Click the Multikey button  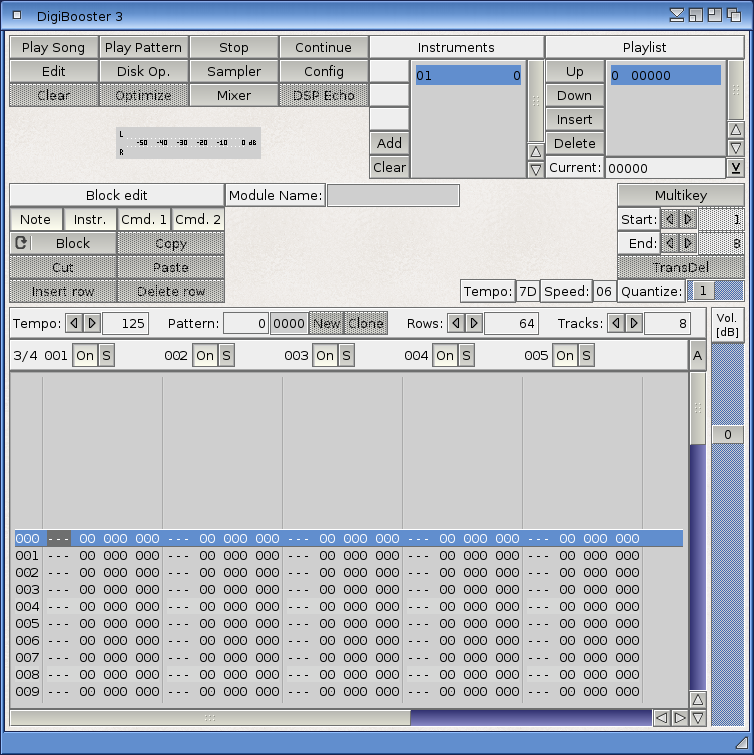[681, 195]
